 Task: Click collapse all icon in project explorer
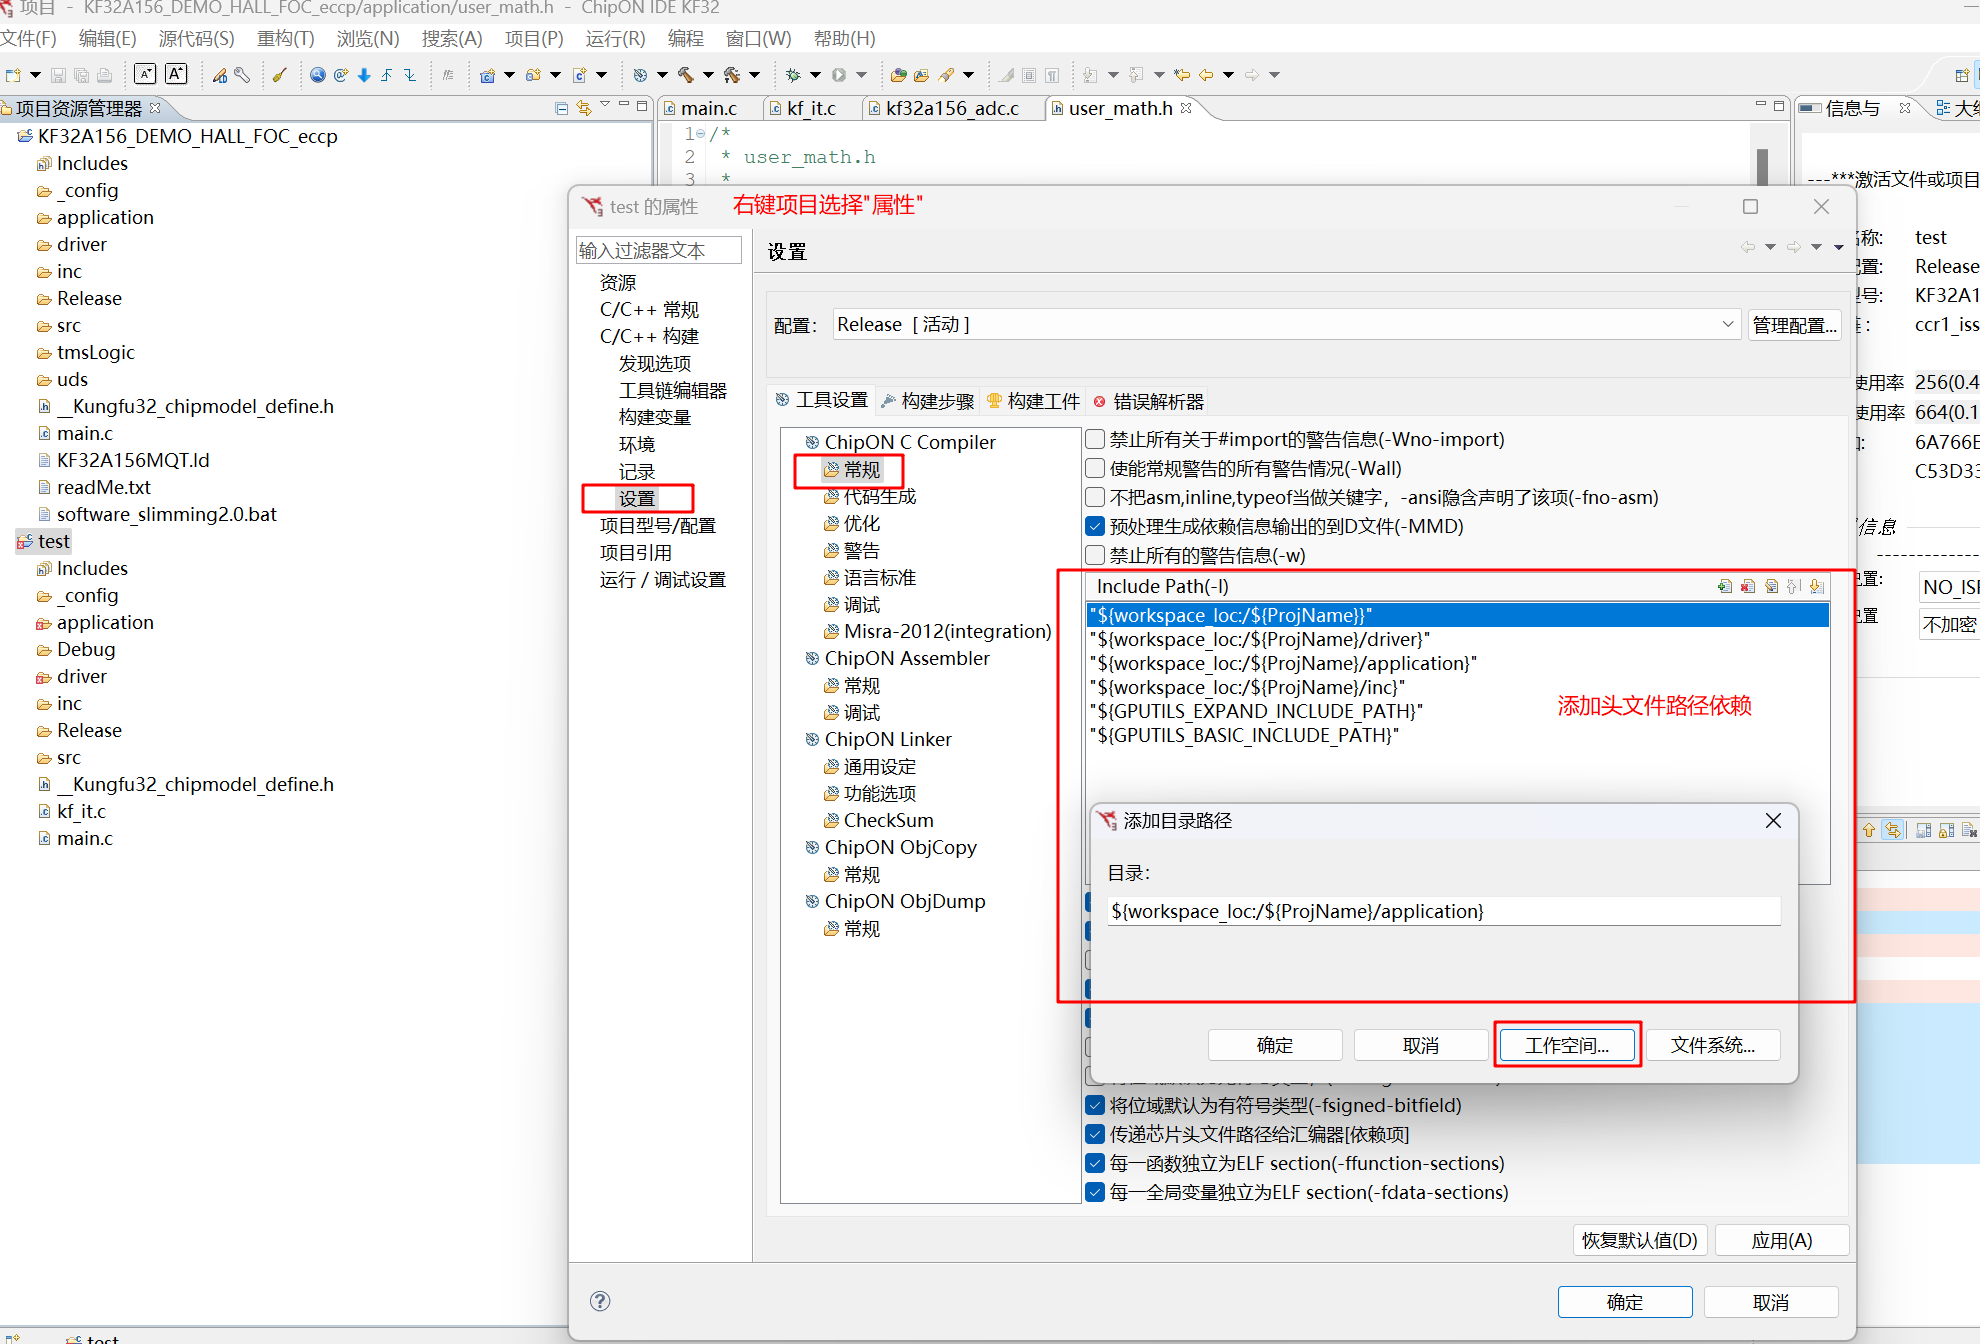tap(561, 108)
